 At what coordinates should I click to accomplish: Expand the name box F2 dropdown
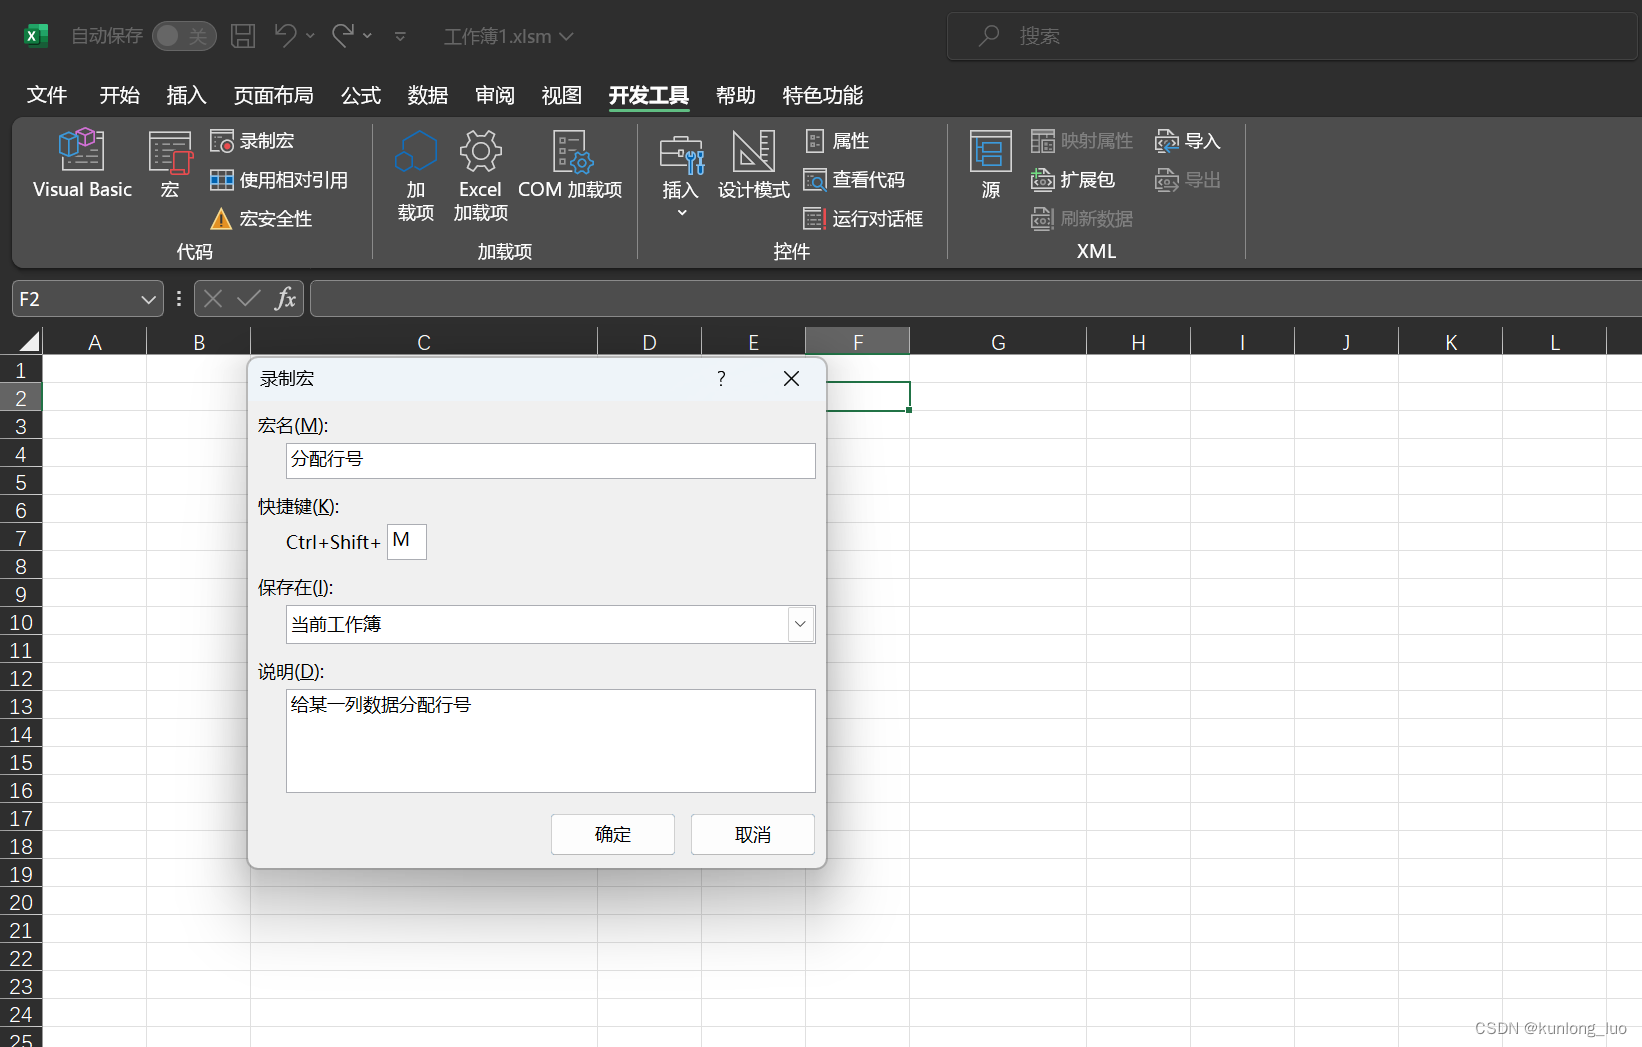click(148, 299)
